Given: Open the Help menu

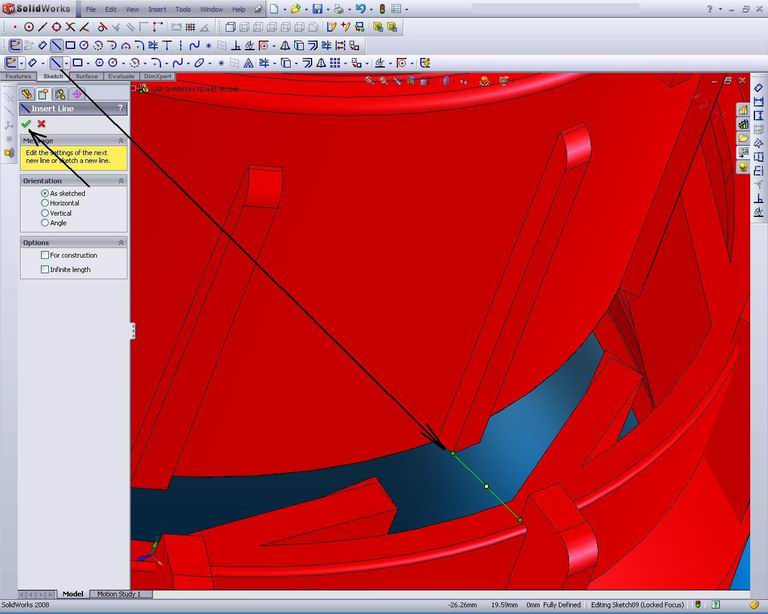Looking at the screenshot, I should click(239, 9).
